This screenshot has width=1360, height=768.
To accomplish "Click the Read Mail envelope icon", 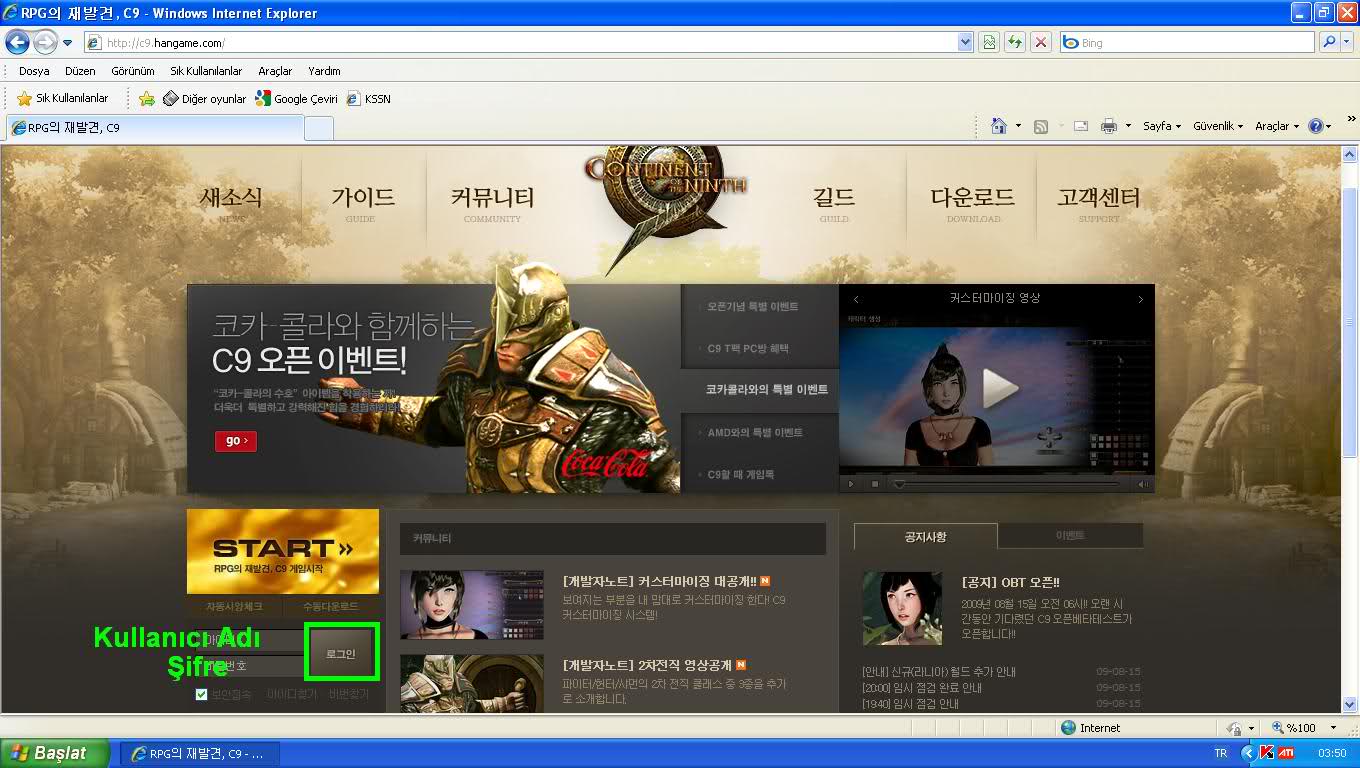I will coord(1080,126).
